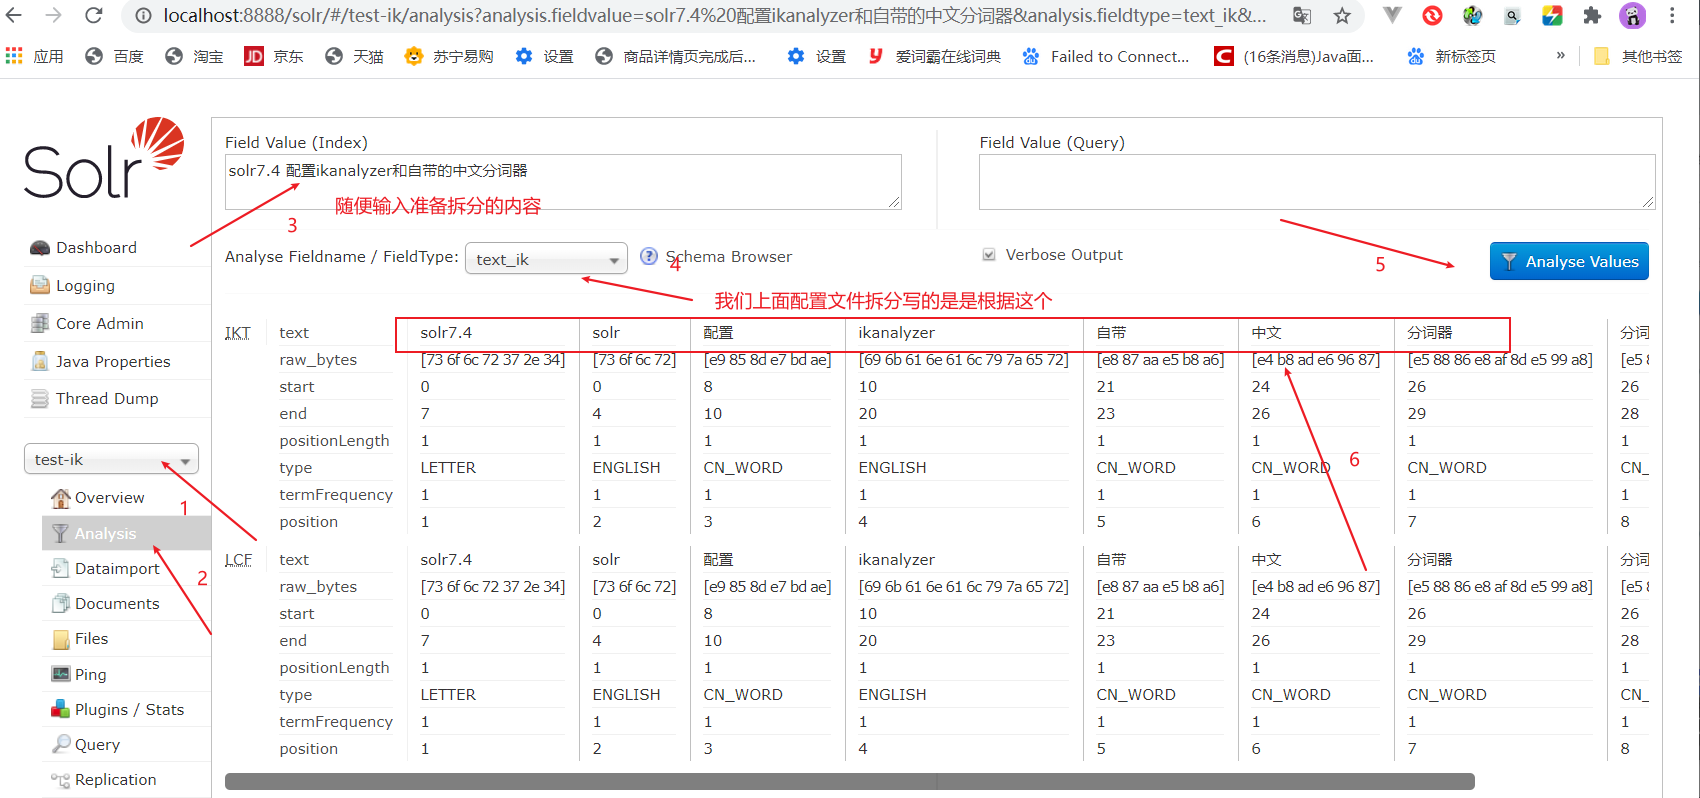Click the address bar URL
Viewport: 1700px width, 798px height.
pyautogui.click(x=715, y=15)
